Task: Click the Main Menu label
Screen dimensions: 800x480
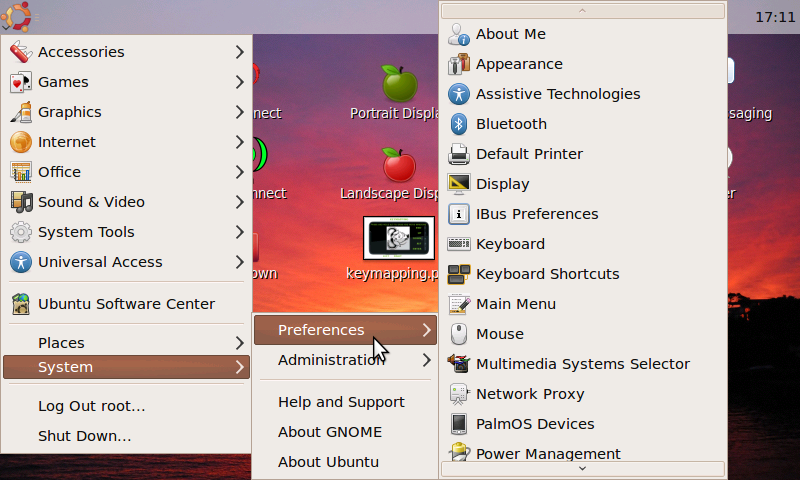Action: pos(516,304)
